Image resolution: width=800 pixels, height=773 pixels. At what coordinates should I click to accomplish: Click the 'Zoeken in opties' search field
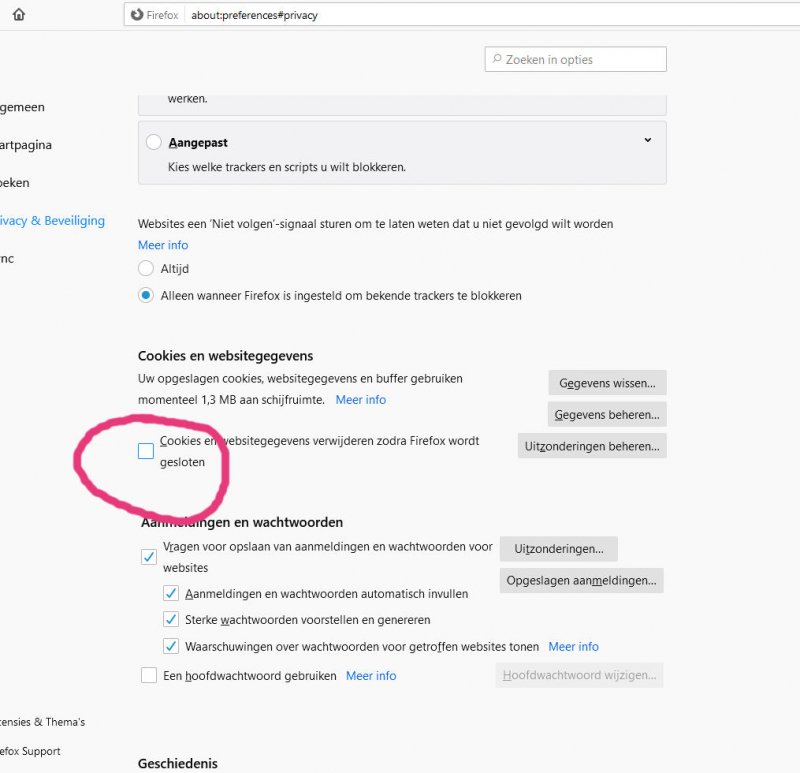pos(575,59)
